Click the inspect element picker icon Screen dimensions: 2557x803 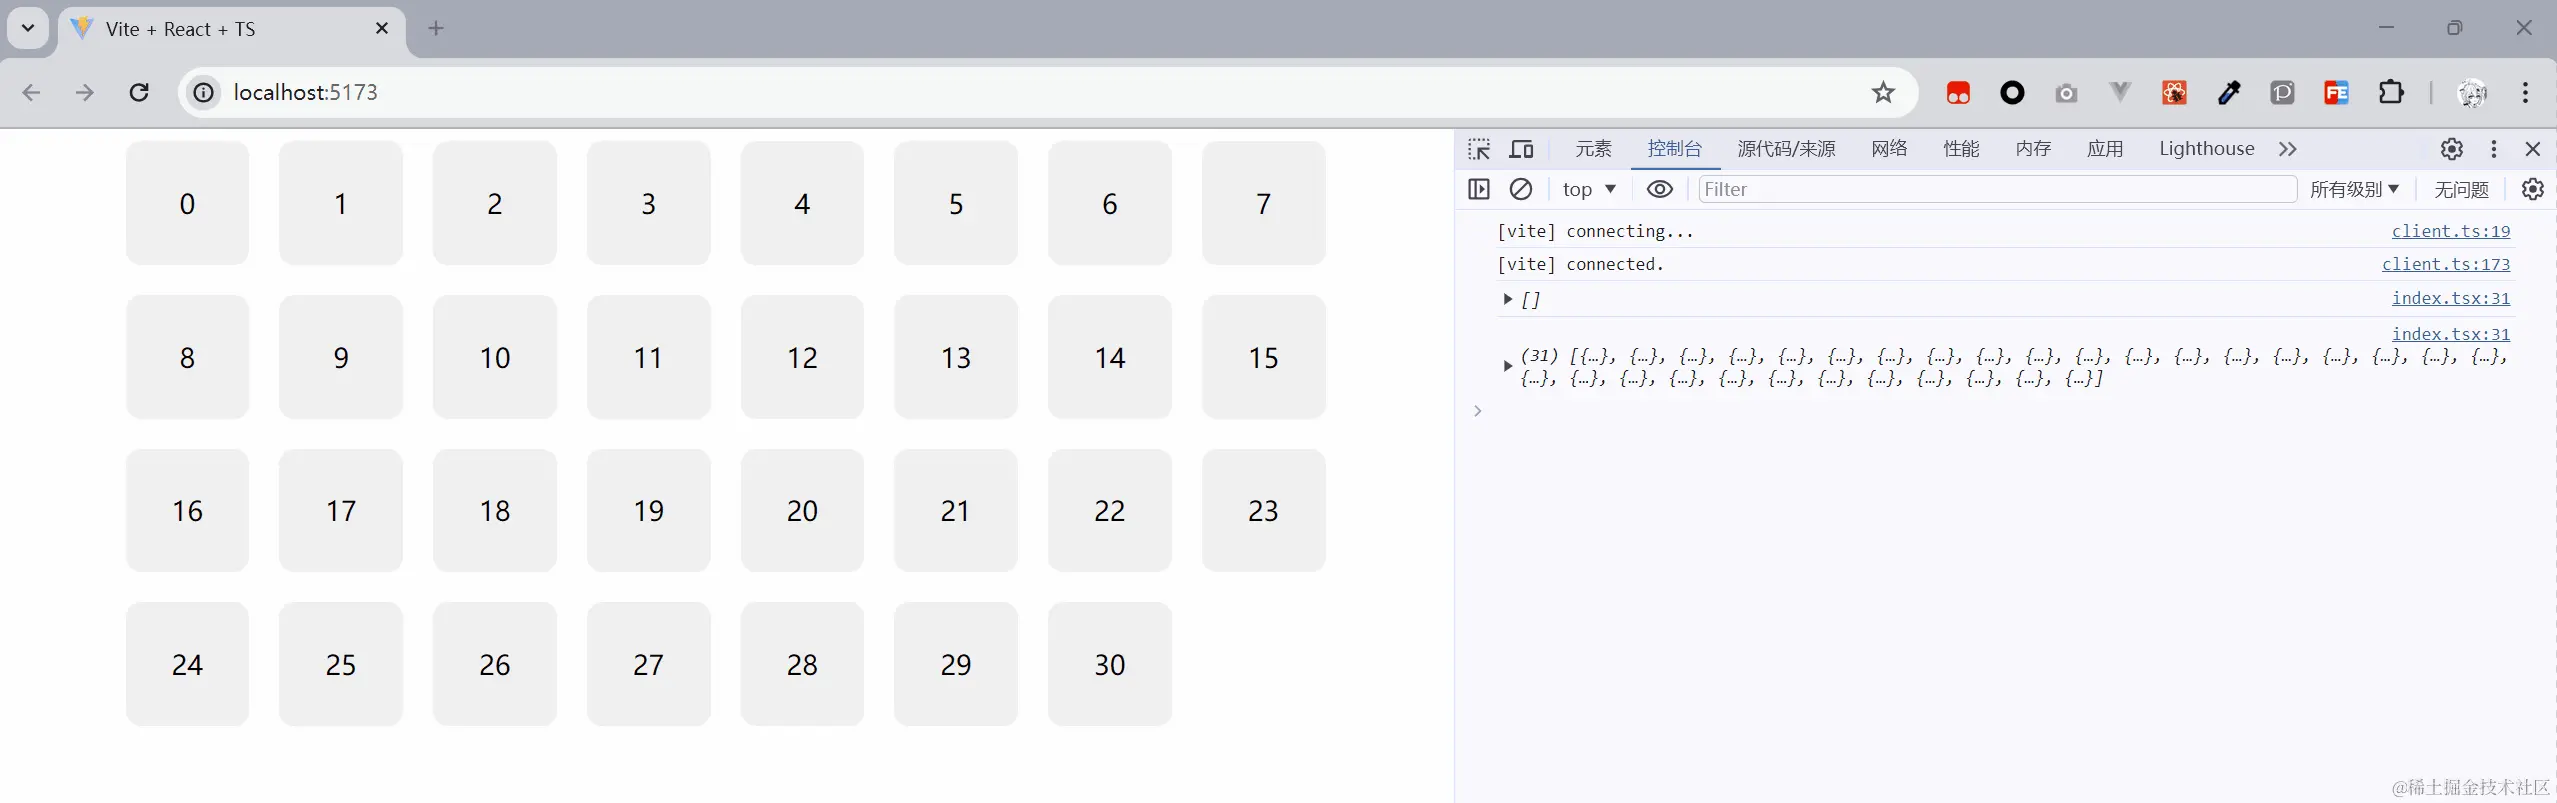(1479, 149)
